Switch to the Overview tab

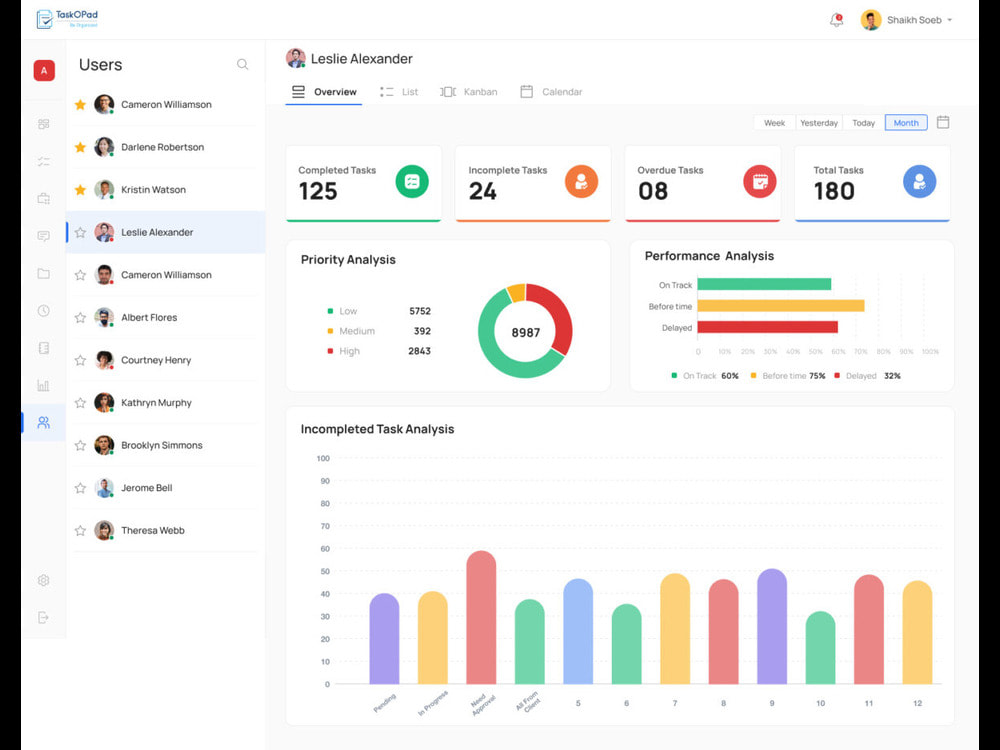pos(324,92)
